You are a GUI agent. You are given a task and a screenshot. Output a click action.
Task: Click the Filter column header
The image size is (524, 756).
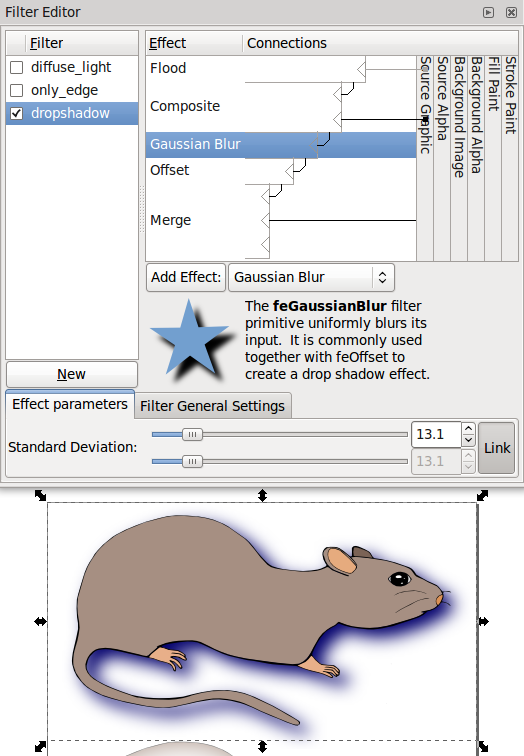coord(82,43)
